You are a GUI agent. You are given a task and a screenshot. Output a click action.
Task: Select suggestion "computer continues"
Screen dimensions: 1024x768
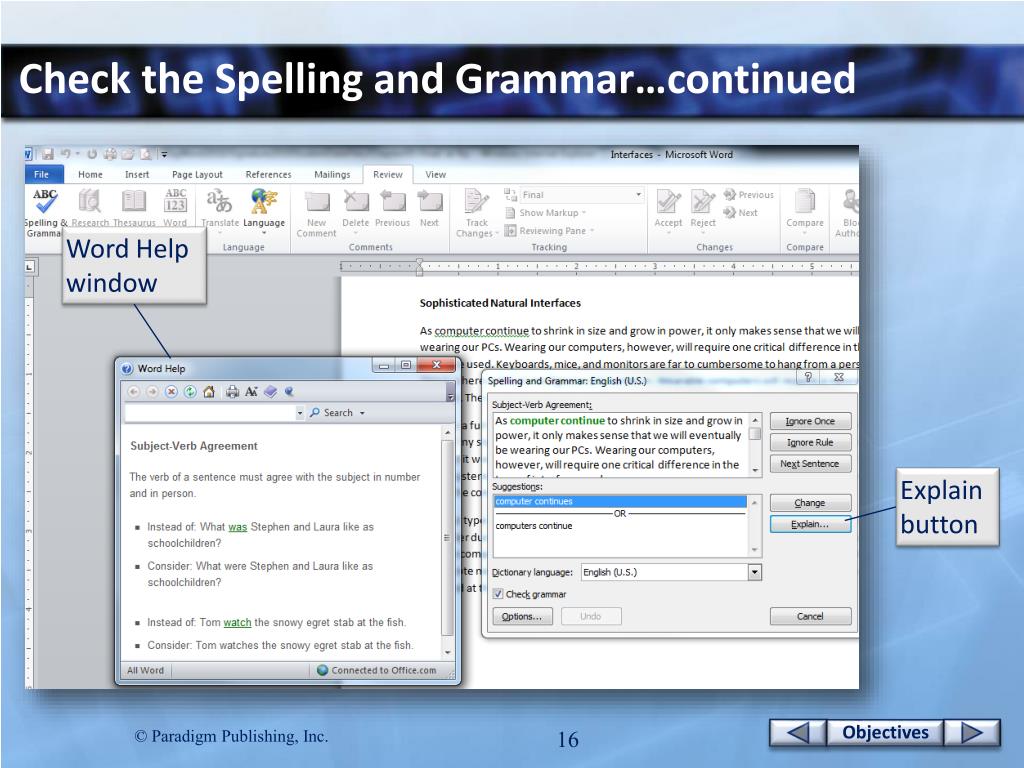tap(620, 502)
